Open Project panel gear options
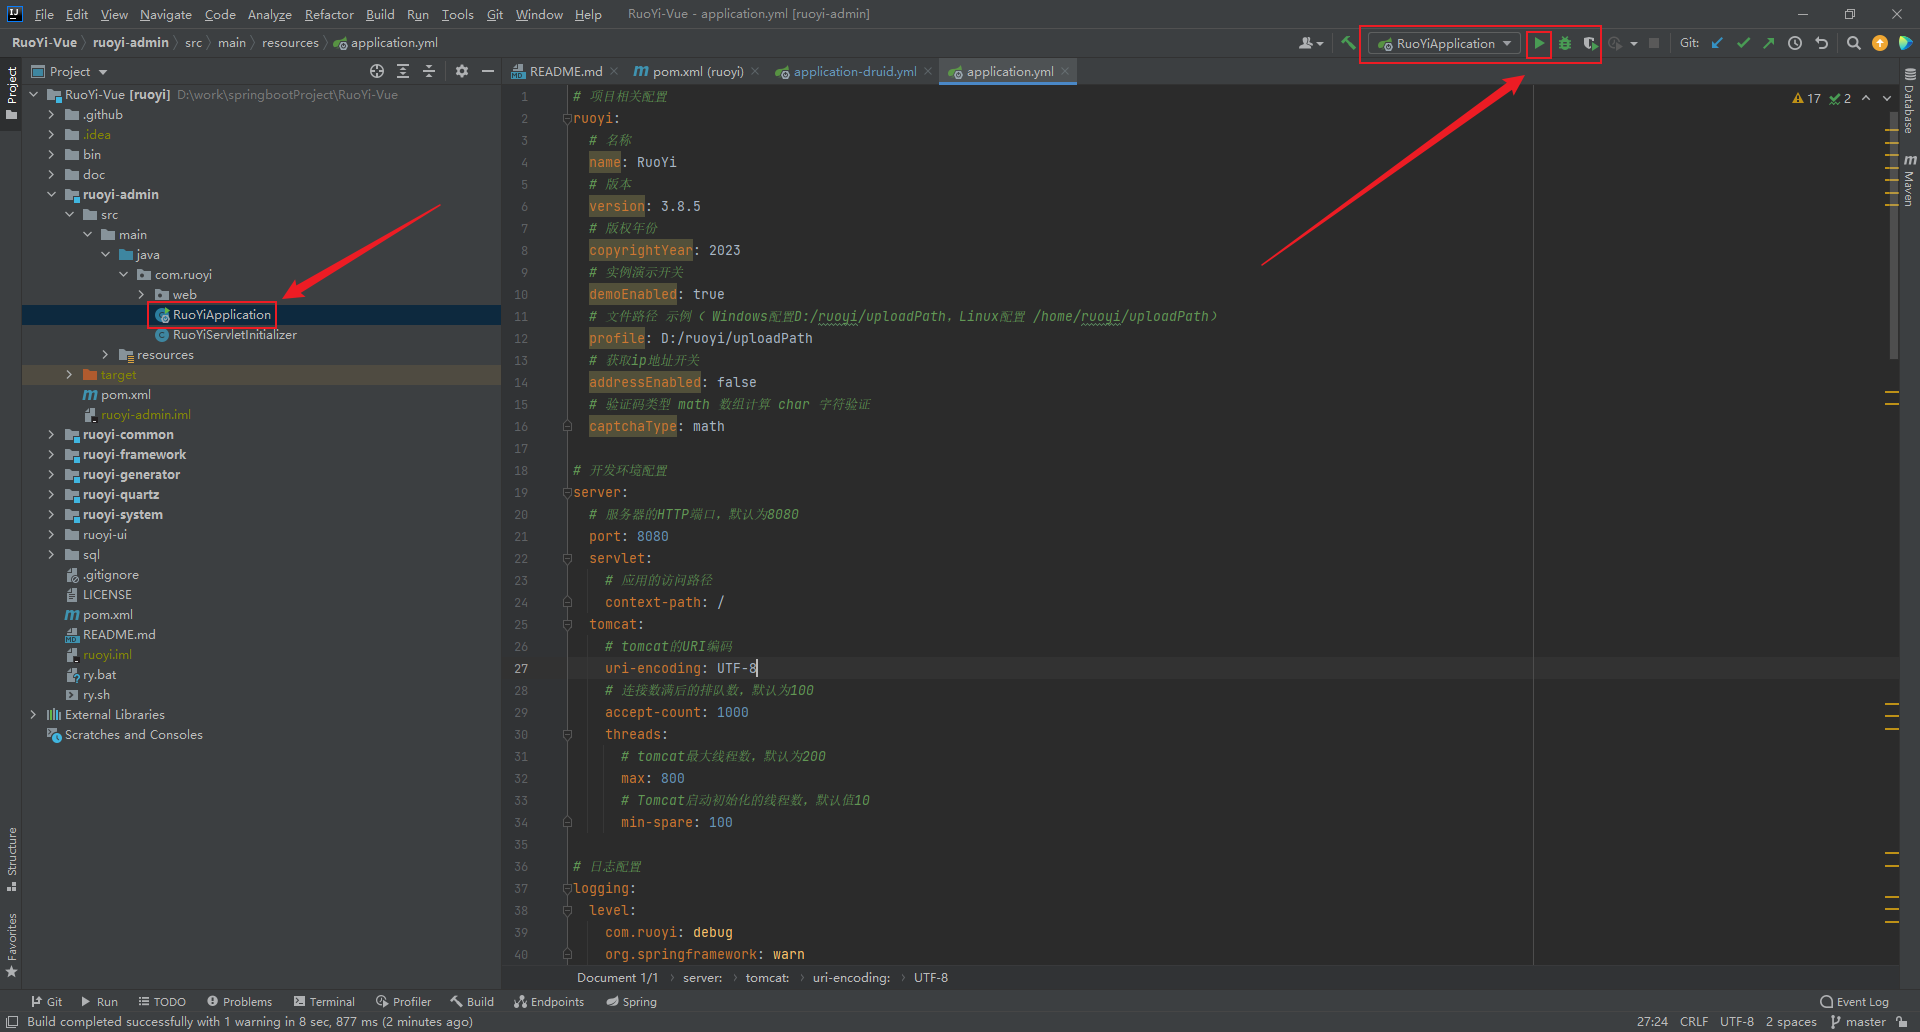The width and height of the screenshot is (1920, 1032). tap(462, 71)
